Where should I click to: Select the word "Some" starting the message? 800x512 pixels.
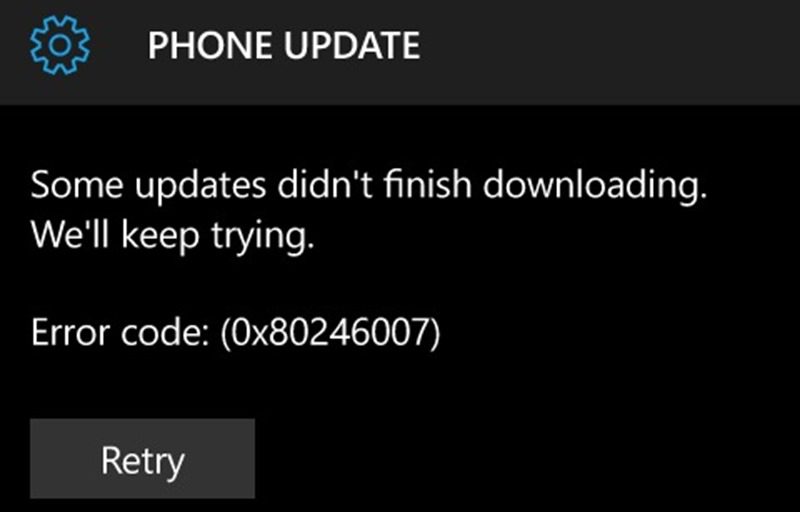77,185
